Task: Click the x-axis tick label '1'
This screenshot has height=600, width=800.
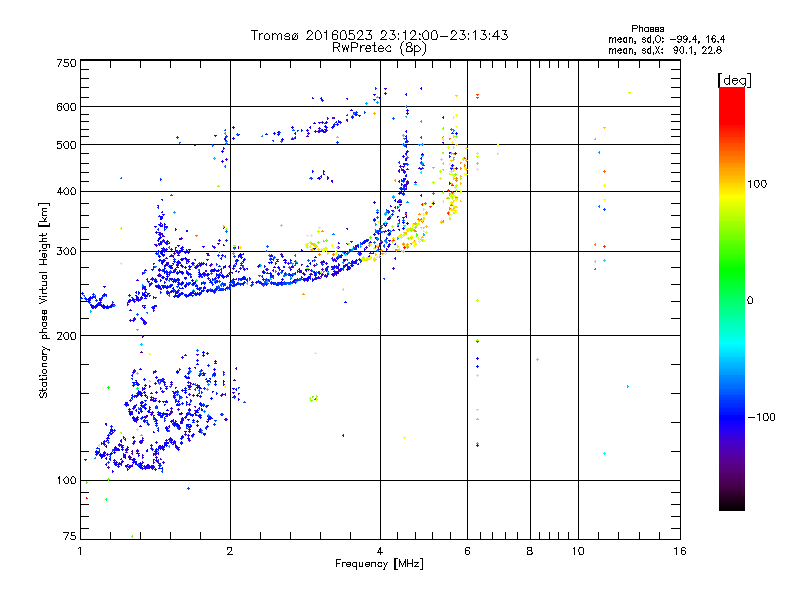Action: click(x=81, y=551)
